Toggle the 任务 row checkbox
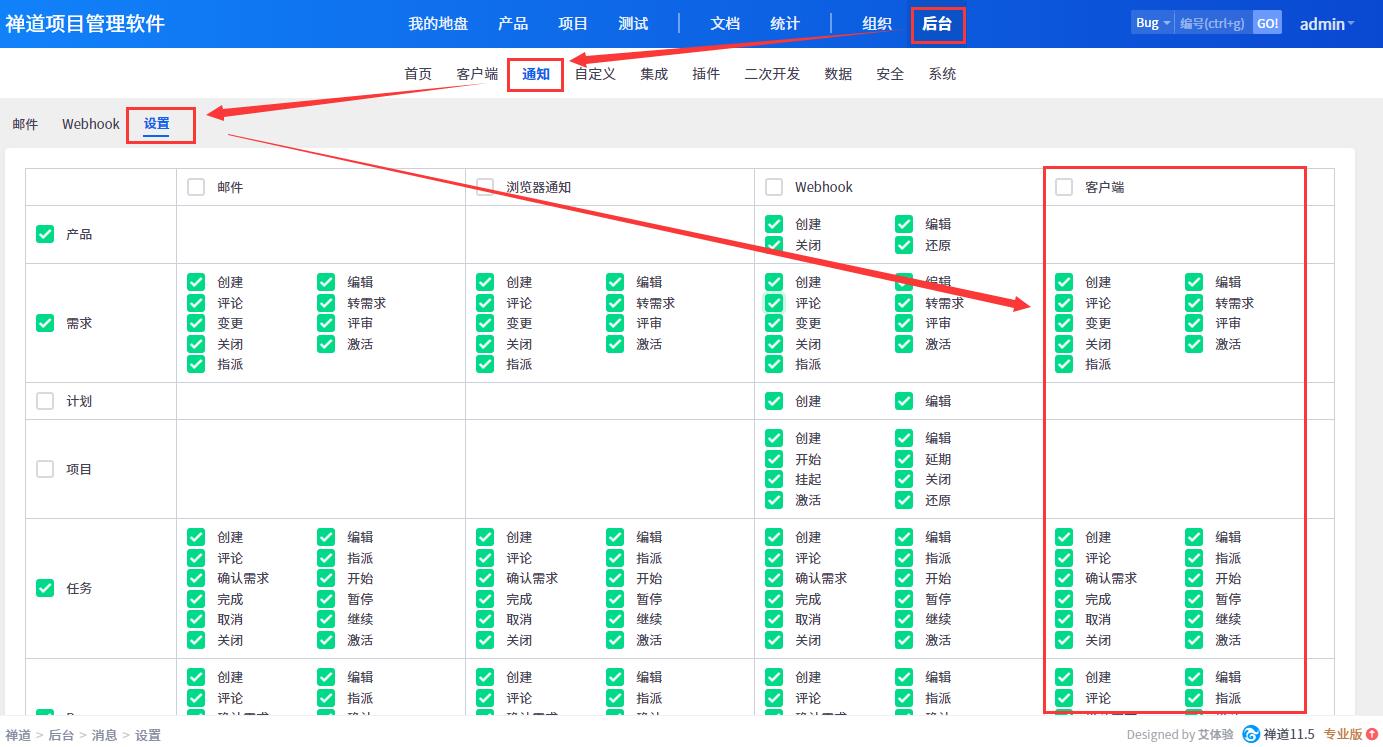Viewport: 1383px width, 747px height. coord(45,588)
